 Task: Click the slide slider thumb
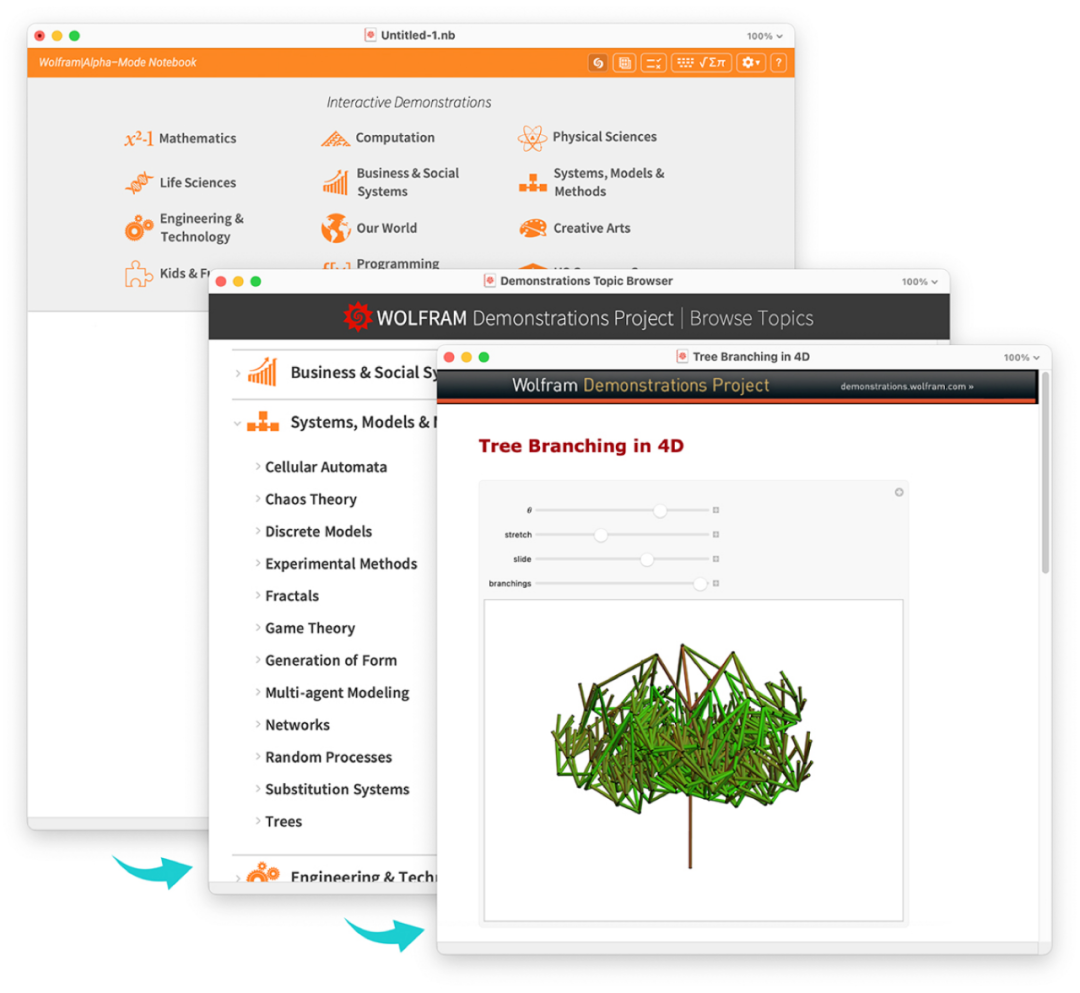coord(647,559)
